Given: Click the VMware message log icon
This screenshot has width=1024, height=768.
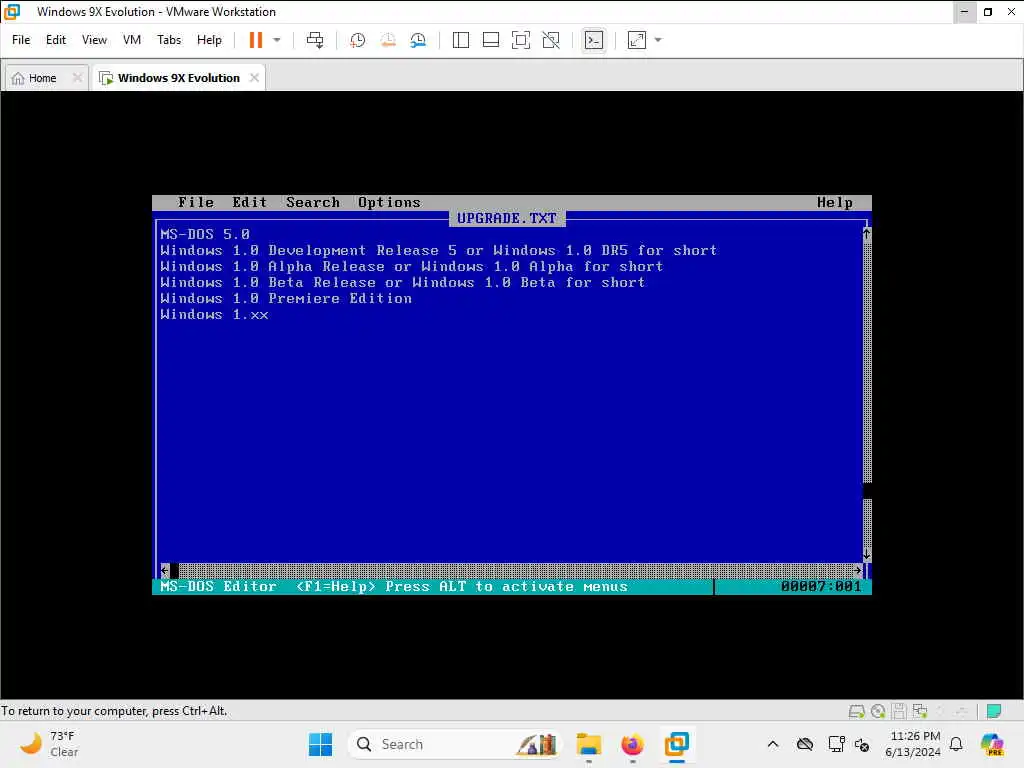Looking at the screenshot, I should tap(994, 711).
